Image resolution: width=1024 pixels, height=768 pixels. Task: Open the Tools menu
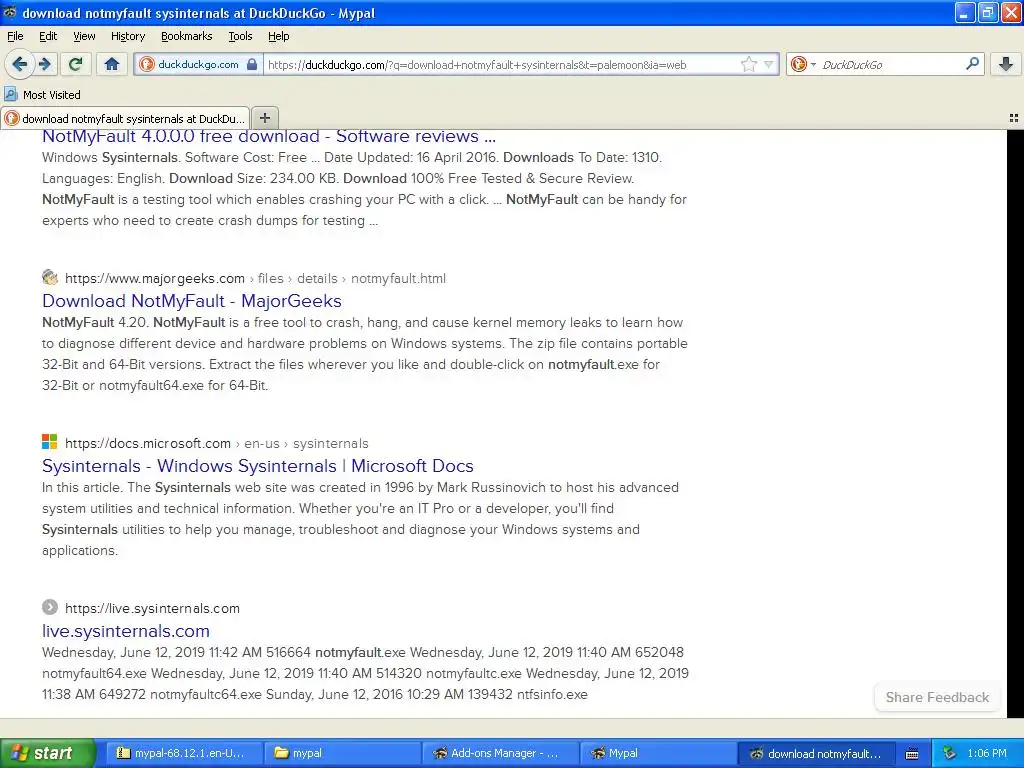[240, 36]
